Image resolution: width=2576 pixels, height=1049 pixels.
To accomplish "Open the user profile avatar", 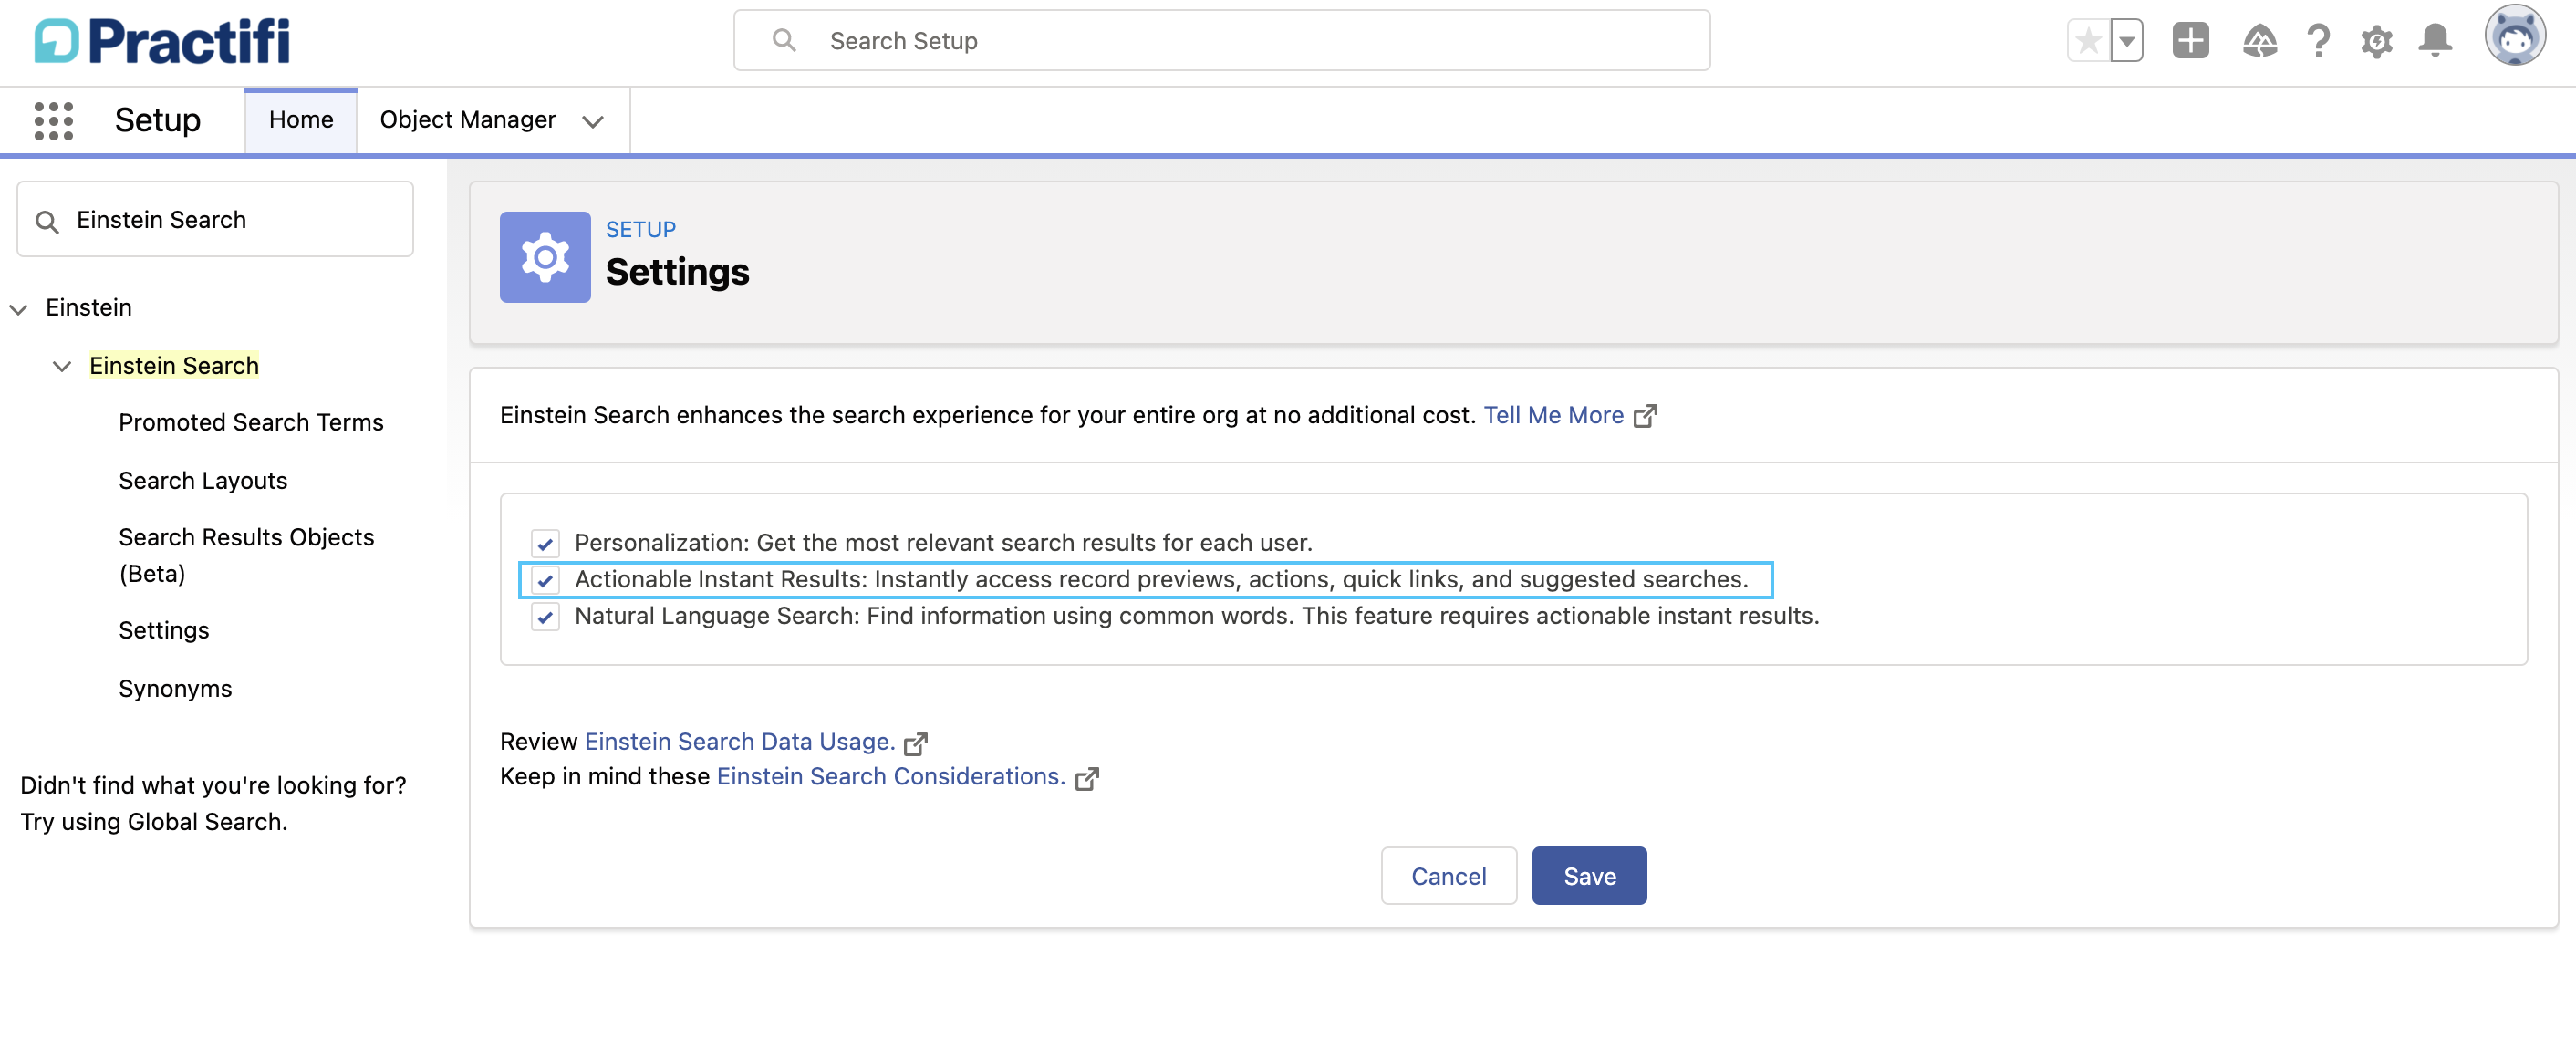I will (x=2515, y=36).
